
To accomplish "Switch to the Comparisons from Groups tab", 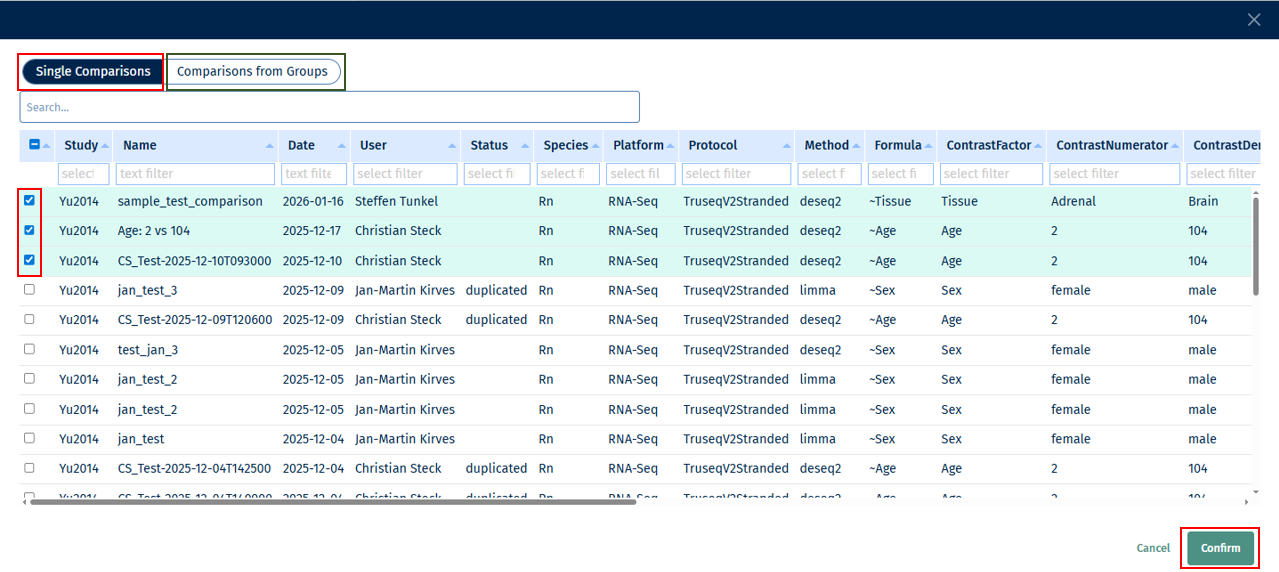I will [252, 72].
